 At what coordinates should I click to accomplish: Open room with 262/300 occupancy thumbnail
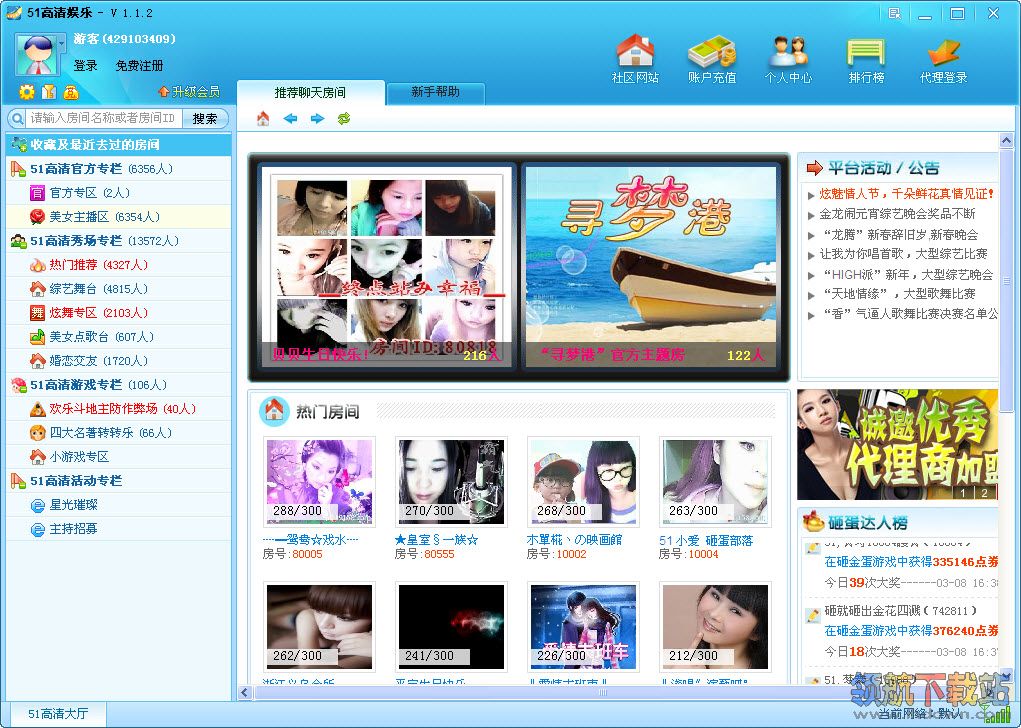319,626
